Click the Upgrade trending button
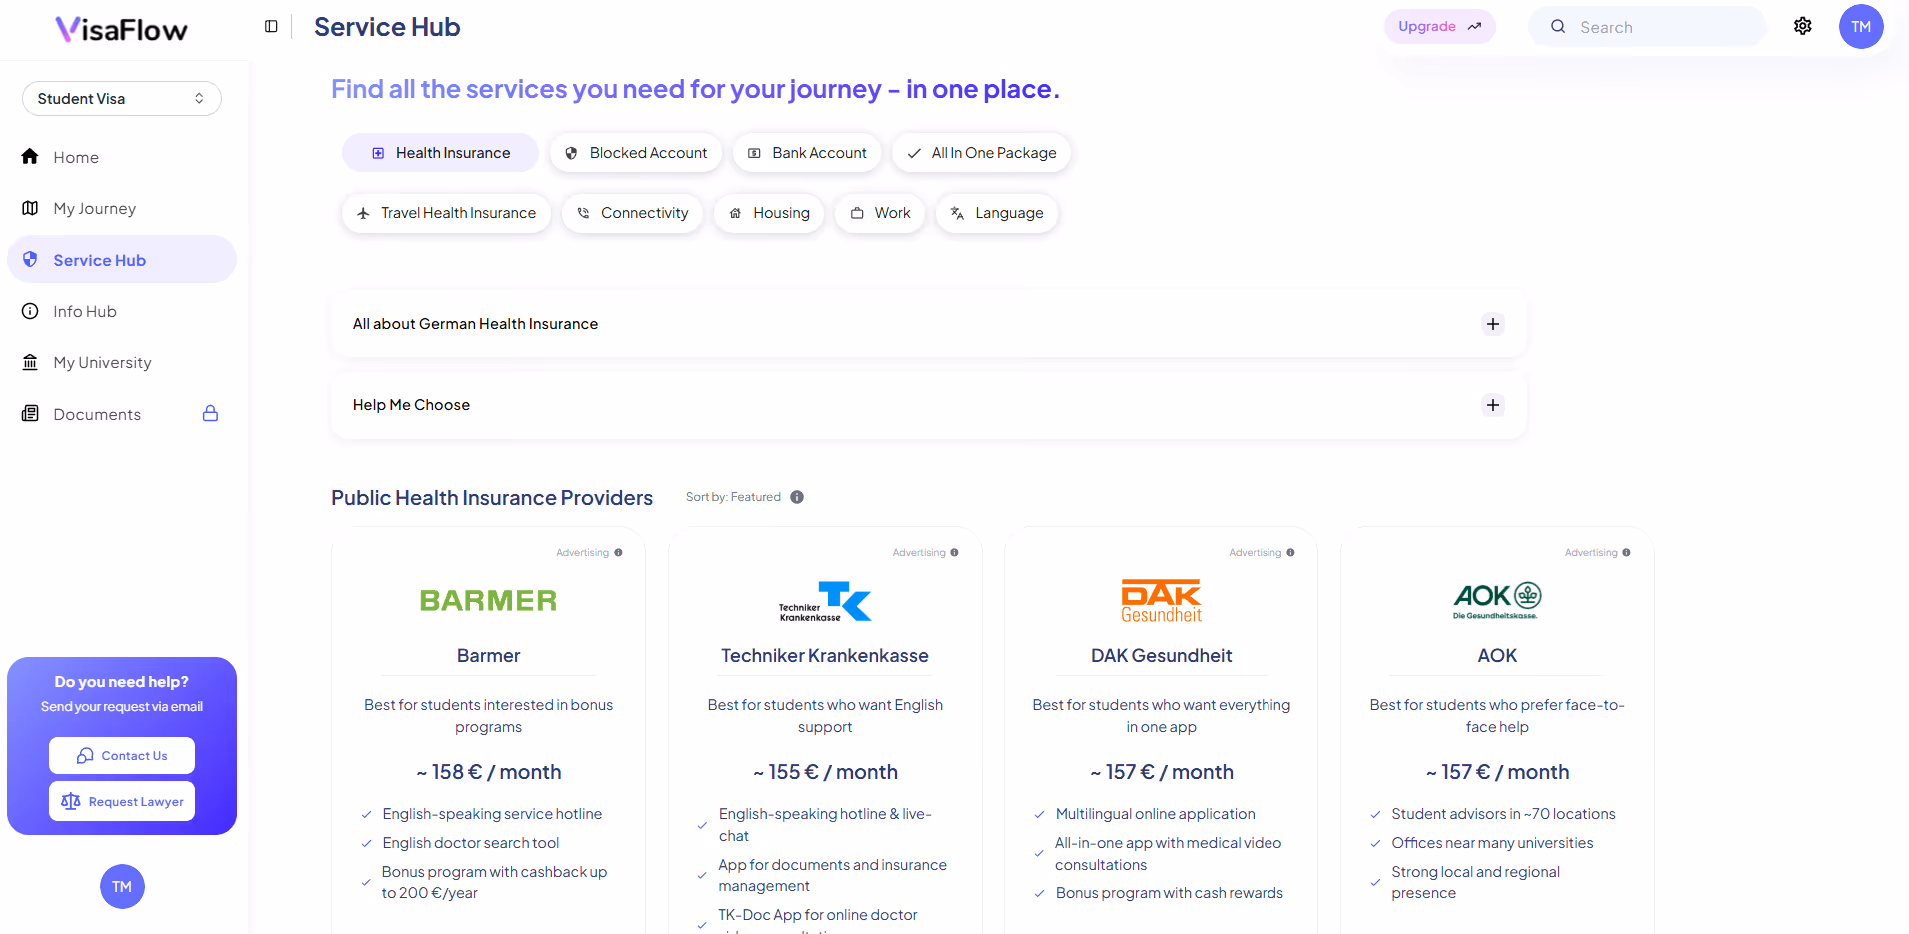The image size is (1909, 934). pyautogui.click(x=1439, y=26)
